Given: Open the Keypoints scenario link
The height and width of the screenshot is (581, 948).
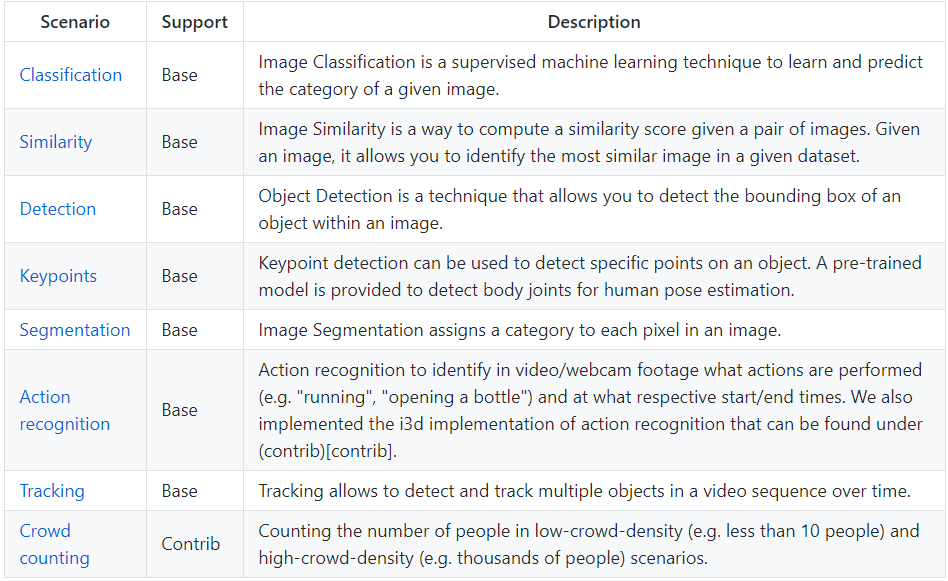Looking at the screenshot, I should click(x=58, y=276).
